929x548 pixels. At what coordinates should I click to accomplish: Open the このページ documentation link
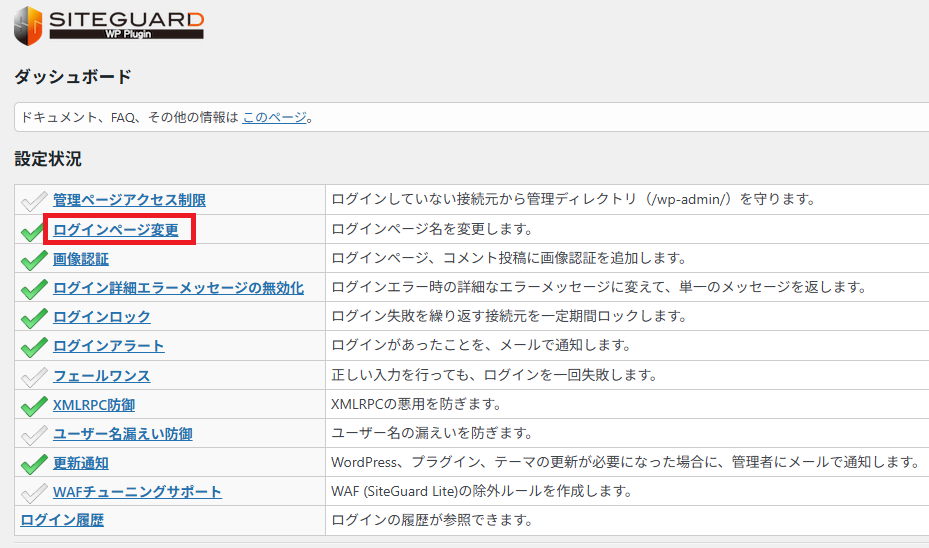pyautogui.click(x=274, y=117)
